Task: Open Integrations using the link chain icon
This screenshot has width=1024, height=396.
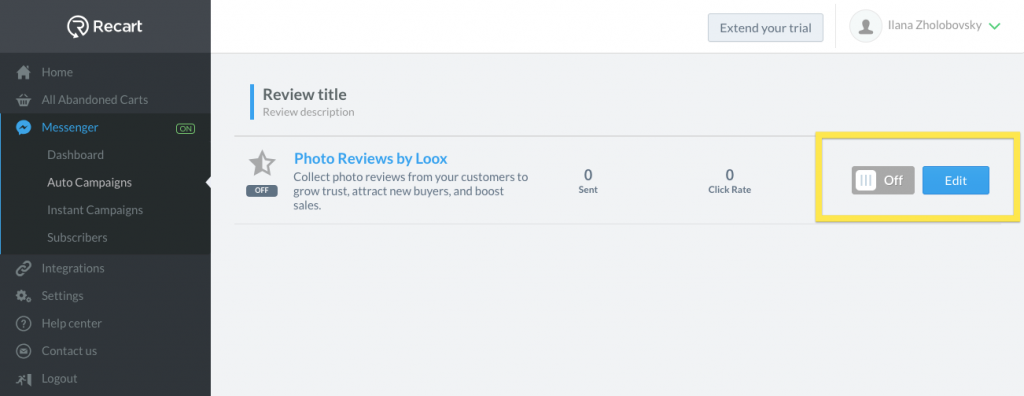Action: pyautogui.click(x=24, y=268)
